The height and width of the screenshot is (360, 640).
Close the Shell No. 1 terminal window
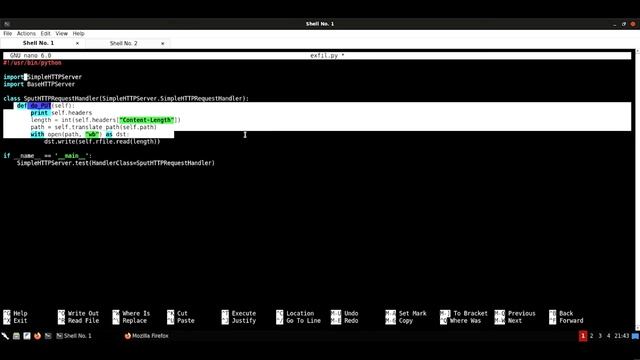[x=633, y=24]
